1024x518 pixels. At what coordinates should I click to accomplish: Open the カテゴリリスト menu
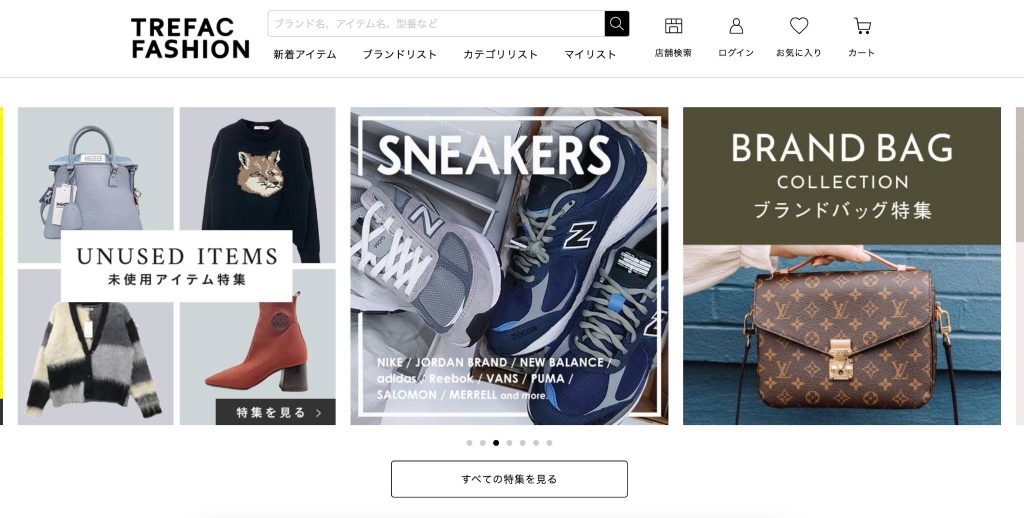pyautogui.click(x=500, y=55)
